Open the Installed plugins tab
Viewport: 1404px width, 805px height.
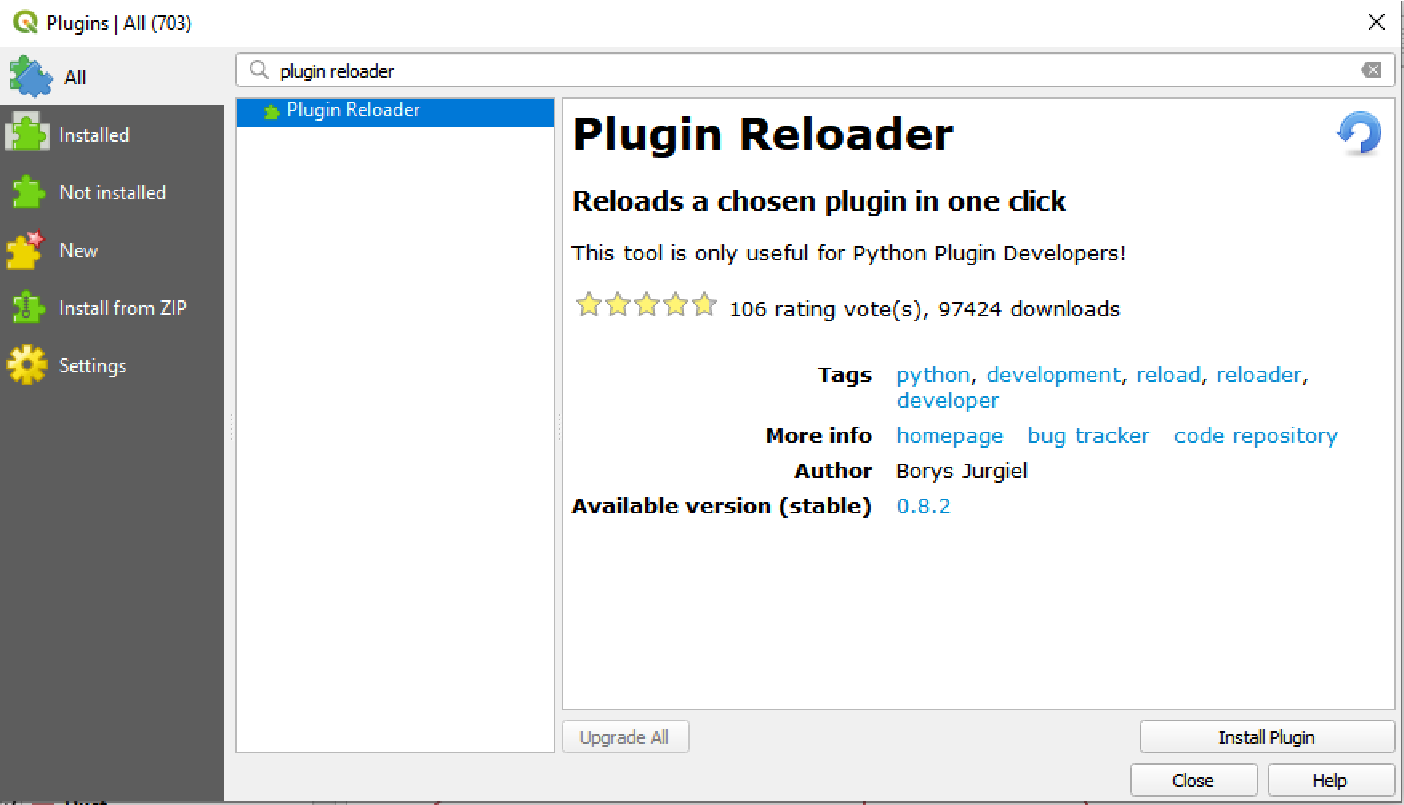(x=112, y=135)
